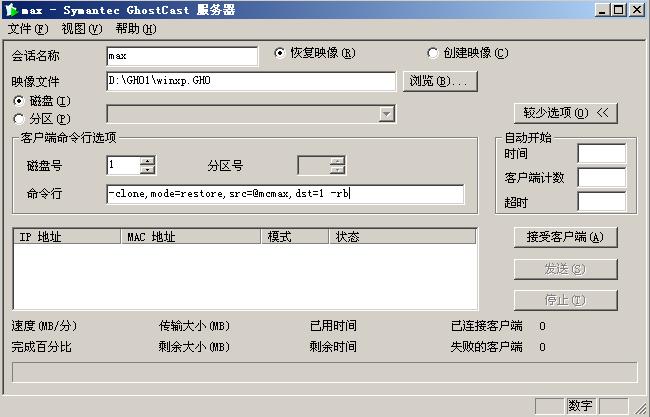Click the 剩余时间 label
Image resolution: width=650 pixels, height=417 pixels.
click(333, 347)
